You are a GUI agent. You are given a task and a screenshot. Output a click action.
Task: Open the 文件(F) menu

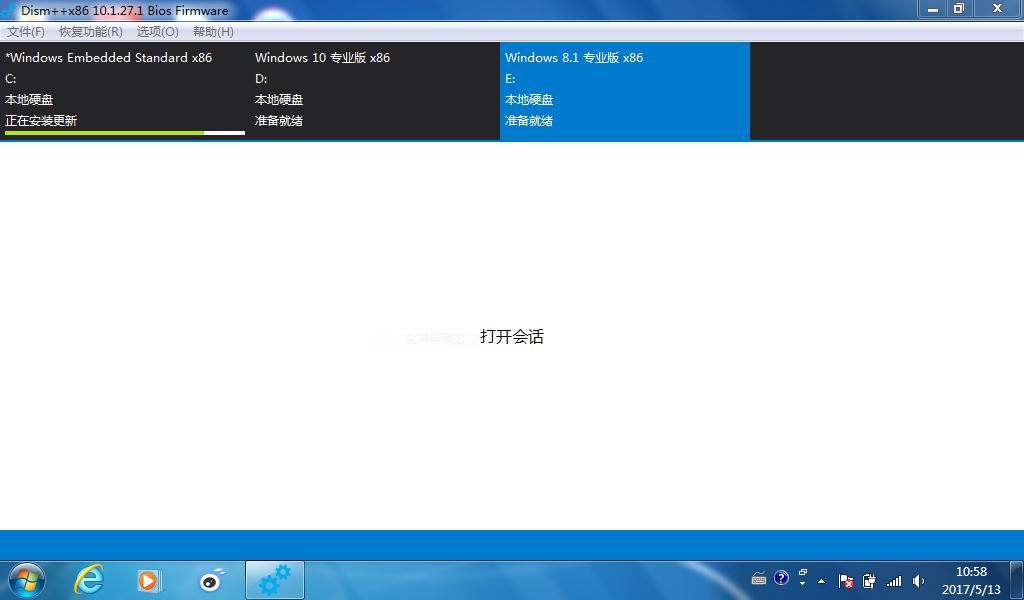pos(25,31)
